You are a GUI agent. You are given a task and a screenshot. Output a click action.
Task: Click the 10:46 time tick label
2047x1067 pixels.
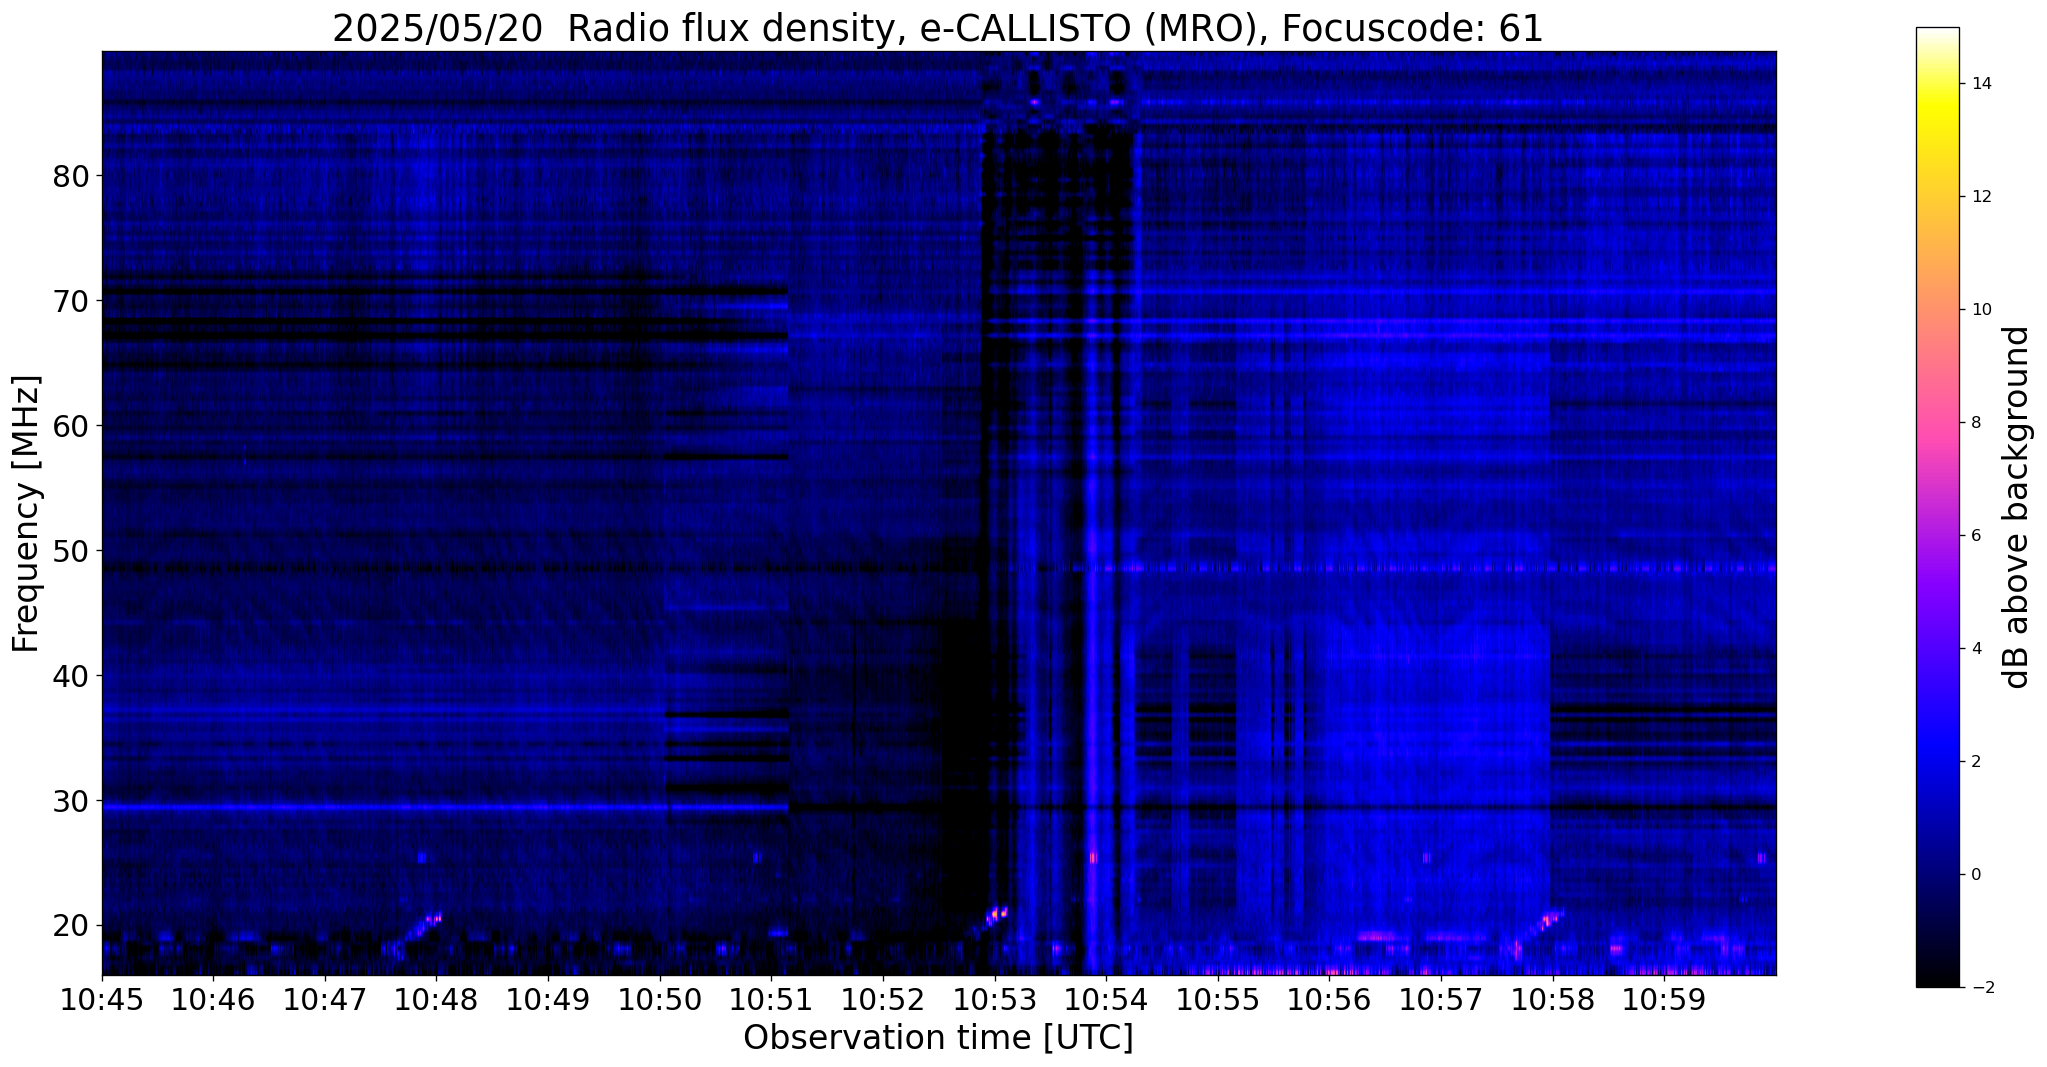(213, 1000)
